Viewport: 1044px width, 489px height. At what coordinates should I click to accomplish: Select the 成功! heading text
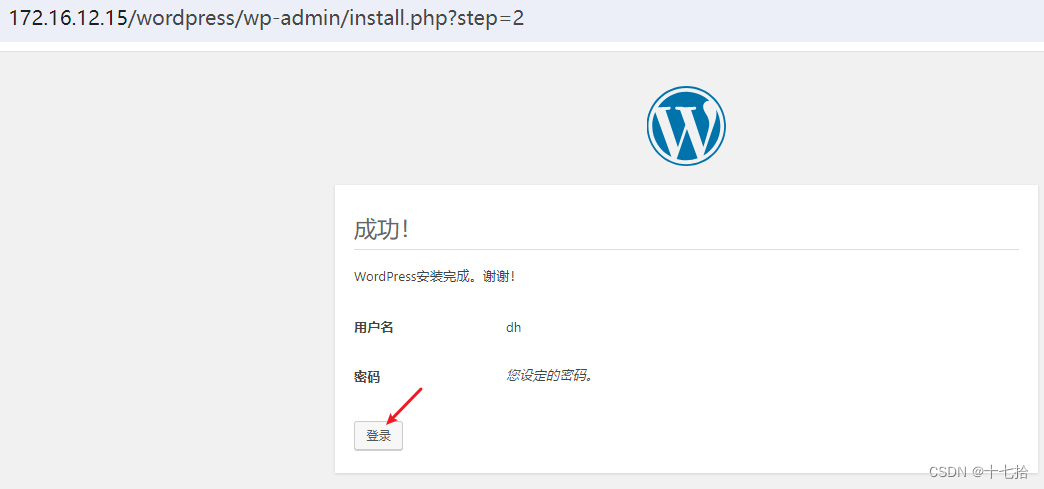coord(381,229)
